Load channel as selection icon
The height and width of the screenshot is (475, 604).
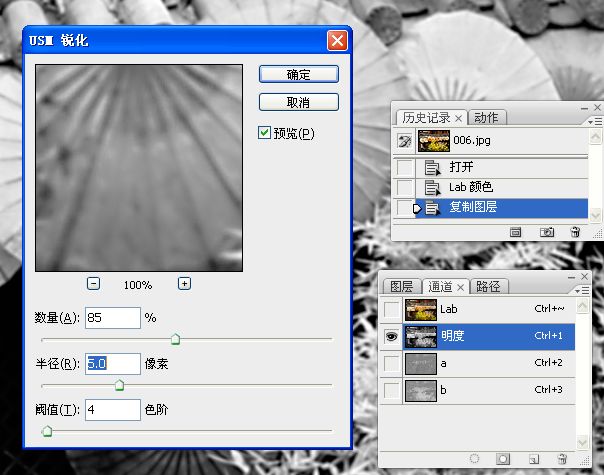point(474,458)
